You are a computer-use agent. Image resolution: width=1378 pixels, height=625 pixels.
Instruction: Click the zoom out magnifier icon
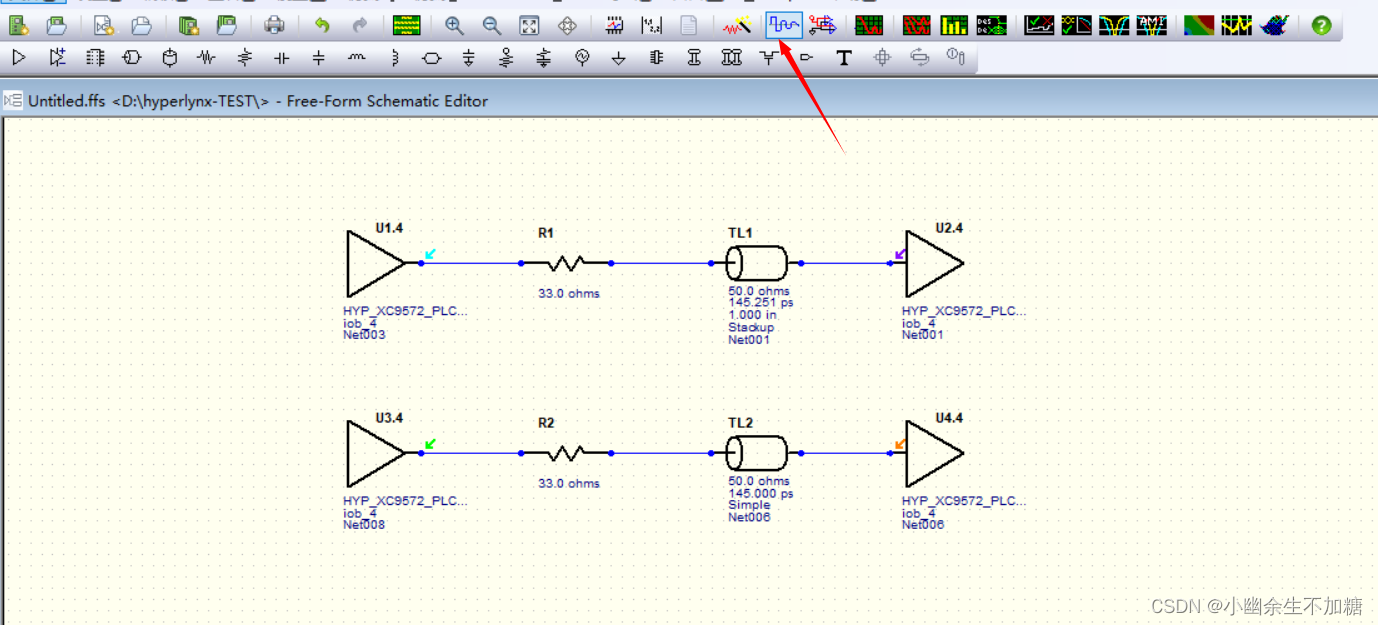(491, 25)
